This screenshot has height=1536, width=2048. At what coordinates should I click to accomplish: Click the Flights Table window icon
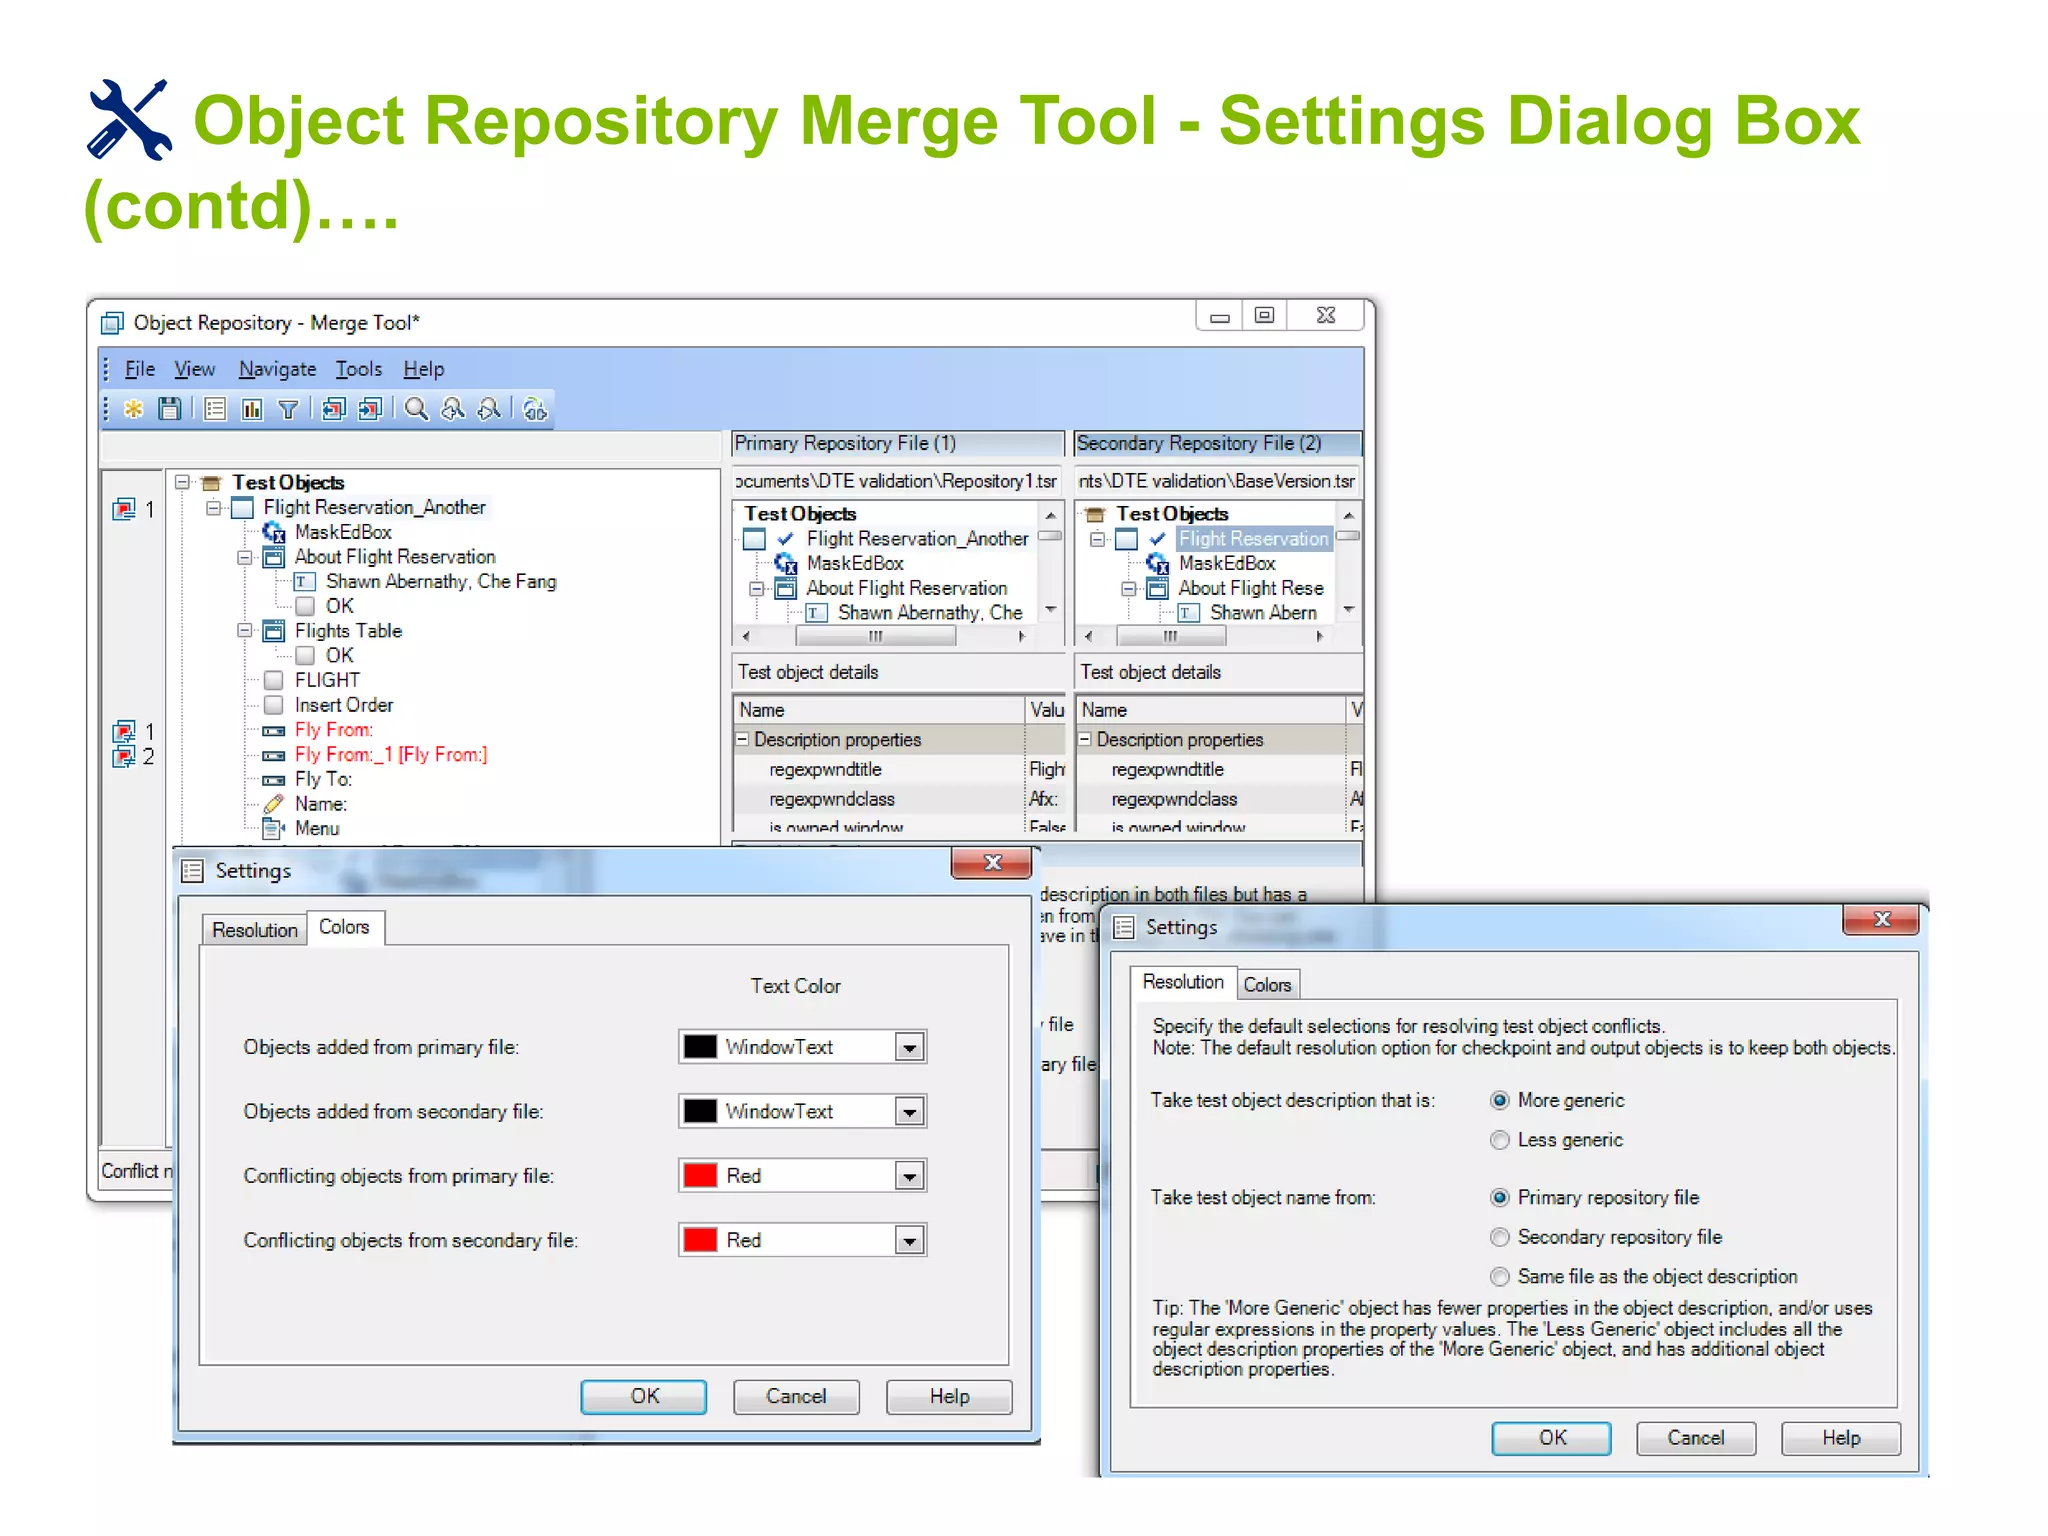(x=274, y=631)
